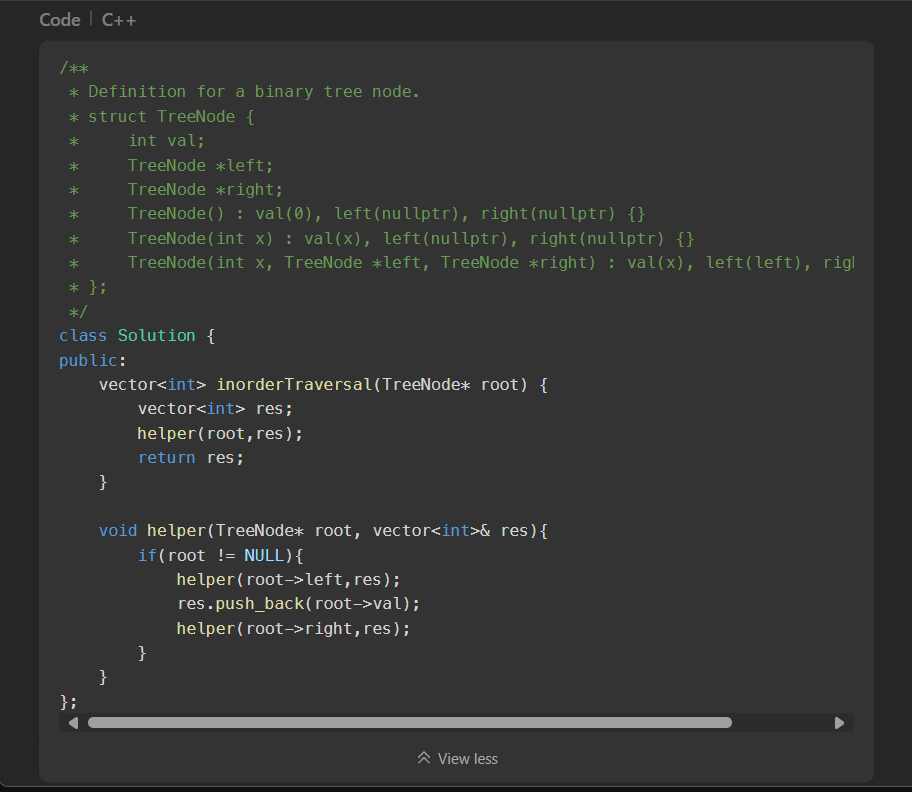Click the comment 'TreeNode() : val(0)' line

click(x=386, y=214)
